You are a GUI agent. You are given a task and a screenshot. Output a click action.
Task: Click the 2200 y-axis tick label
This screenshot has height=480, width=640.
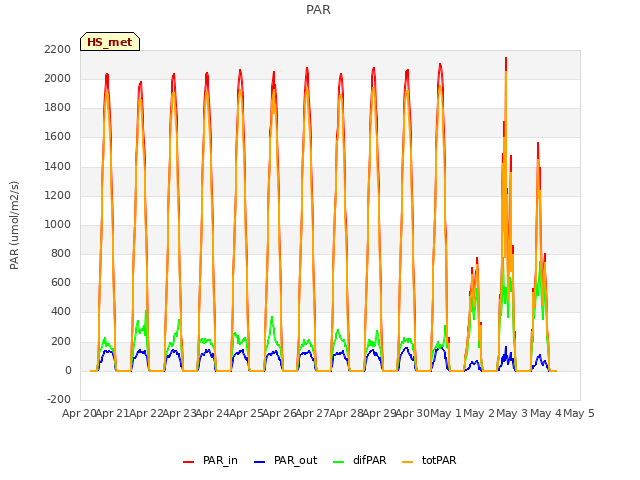[58, 49]
